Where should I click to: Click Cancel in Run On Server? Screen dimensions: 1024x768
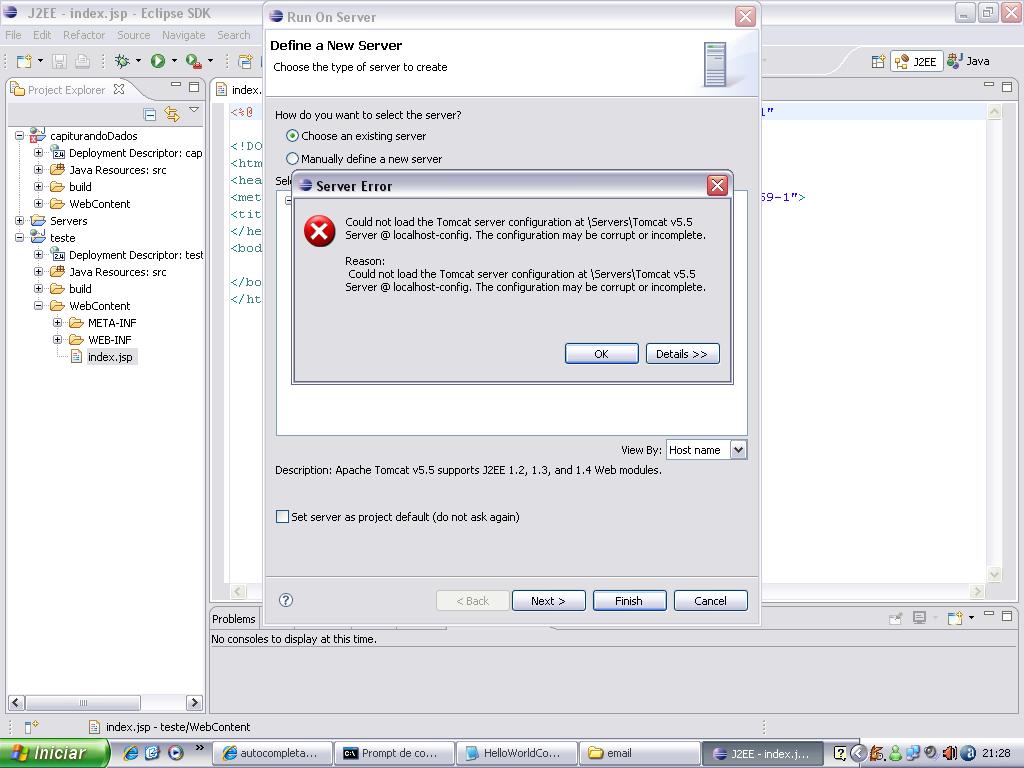[x=711, y=601]
